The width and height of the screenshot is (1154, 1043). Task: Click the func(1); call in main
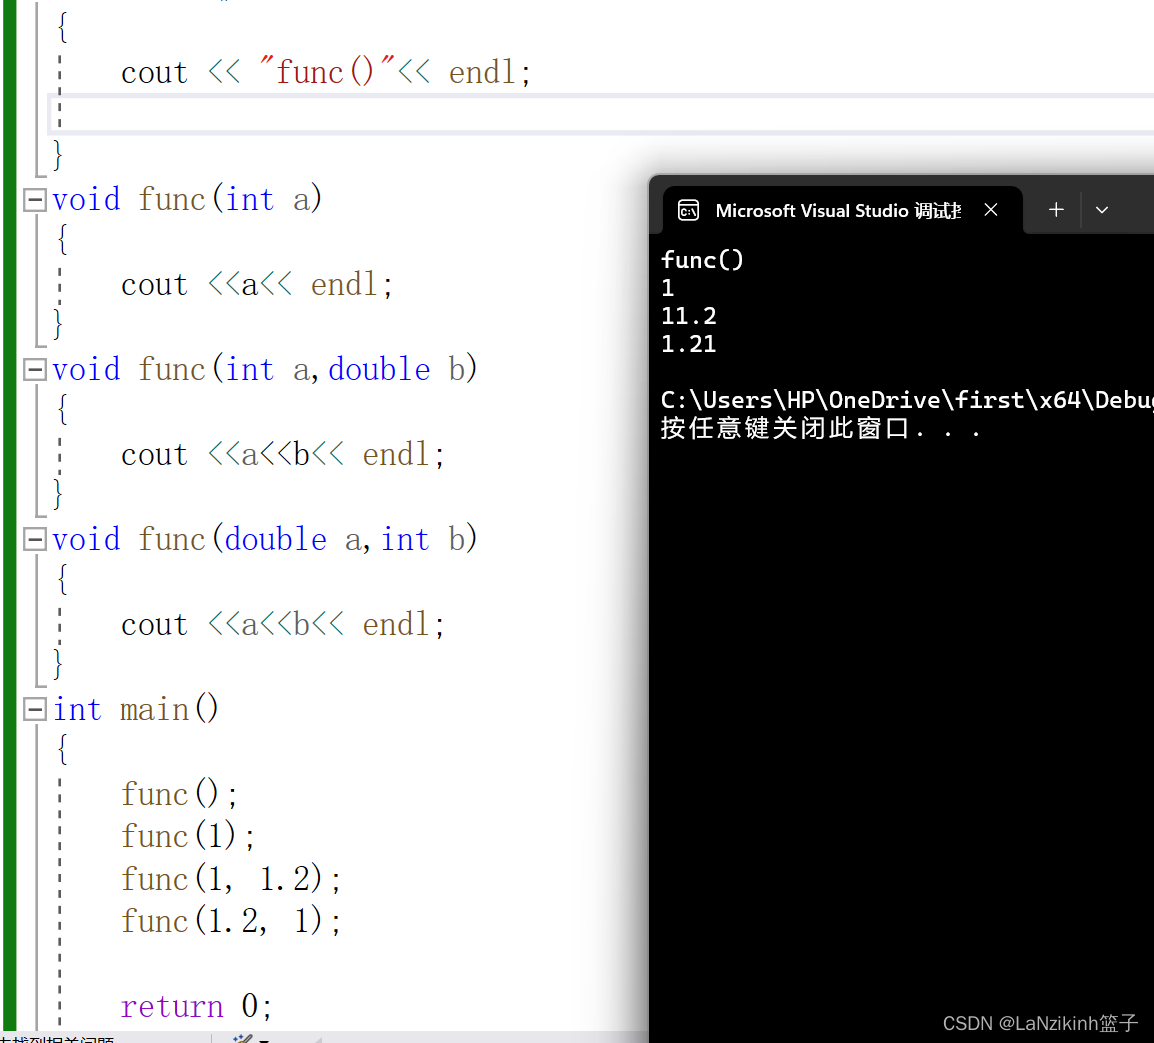(x=188, y=836)
